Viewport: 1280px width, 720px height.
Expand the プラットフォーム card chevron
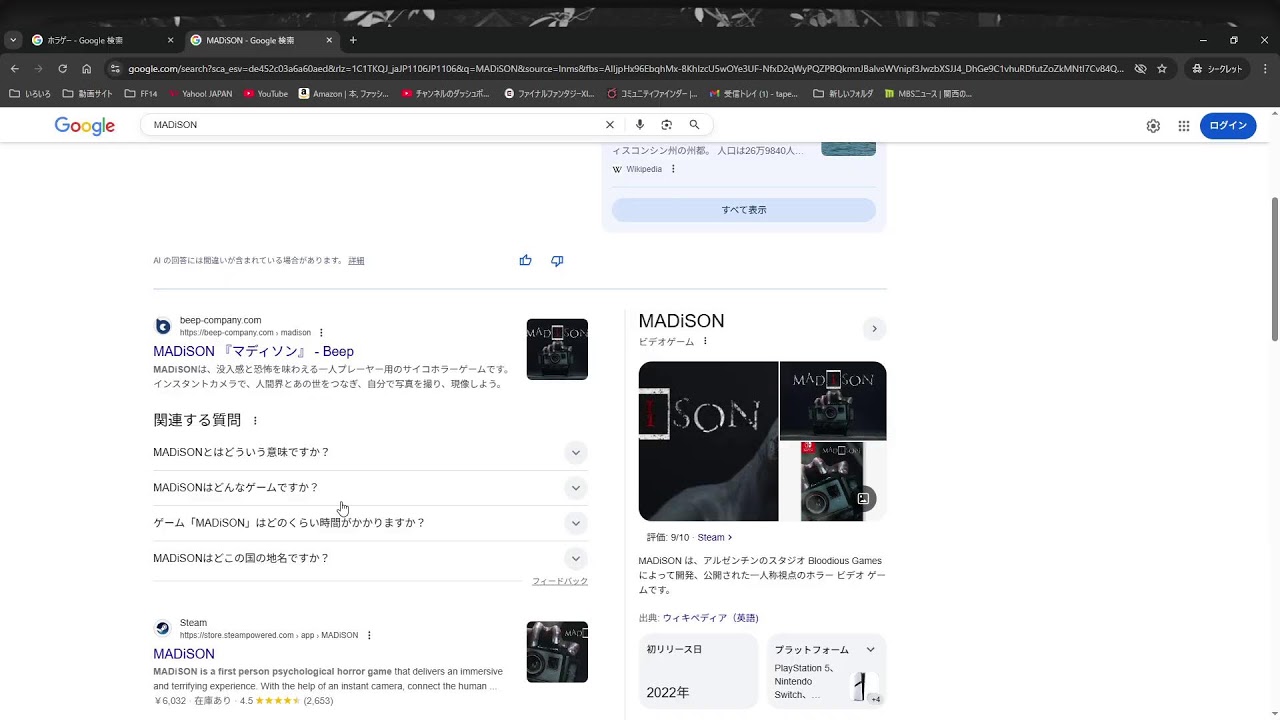(x=870, y=650)
